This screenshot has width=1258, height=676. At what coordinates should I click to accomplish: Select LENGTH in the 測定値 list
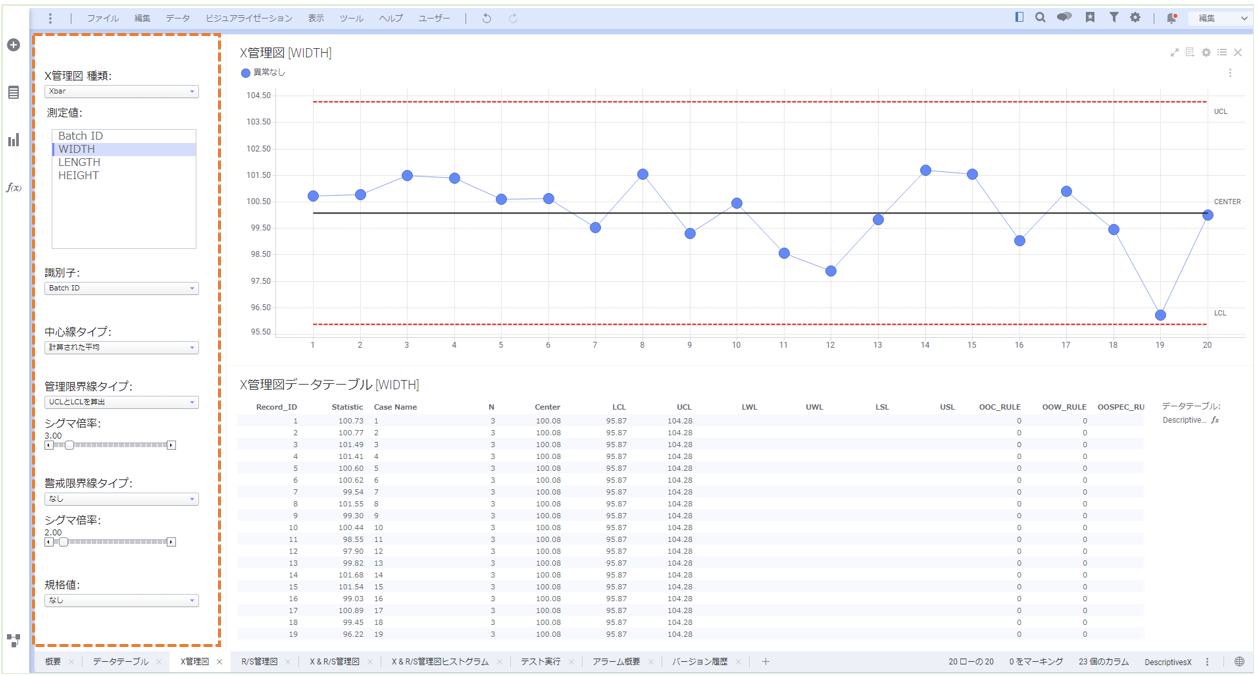[x=124, y=162]
